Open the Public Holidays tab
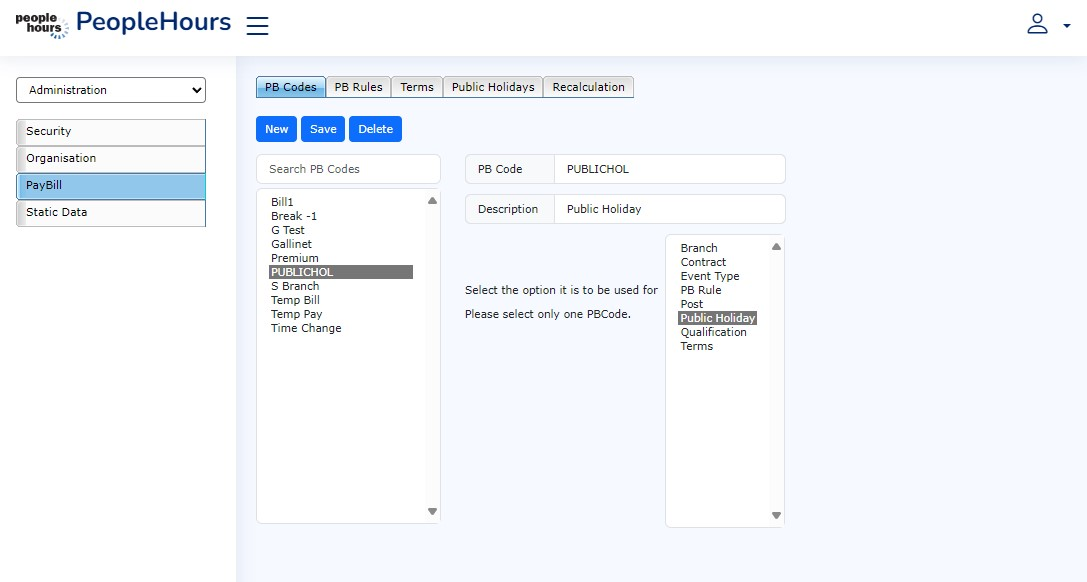 point(493,87)
